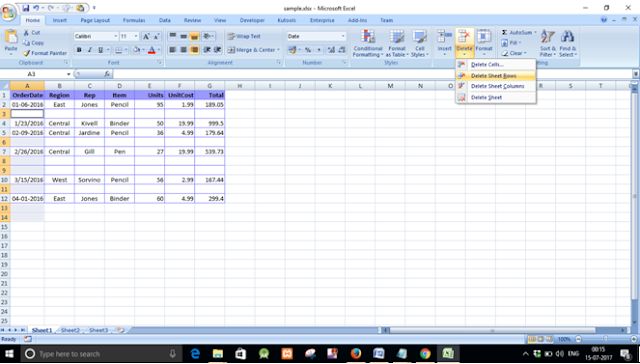Viewport: 640px width, 364px height.
Task: Click the font color swatch
Action: [151, 50]
